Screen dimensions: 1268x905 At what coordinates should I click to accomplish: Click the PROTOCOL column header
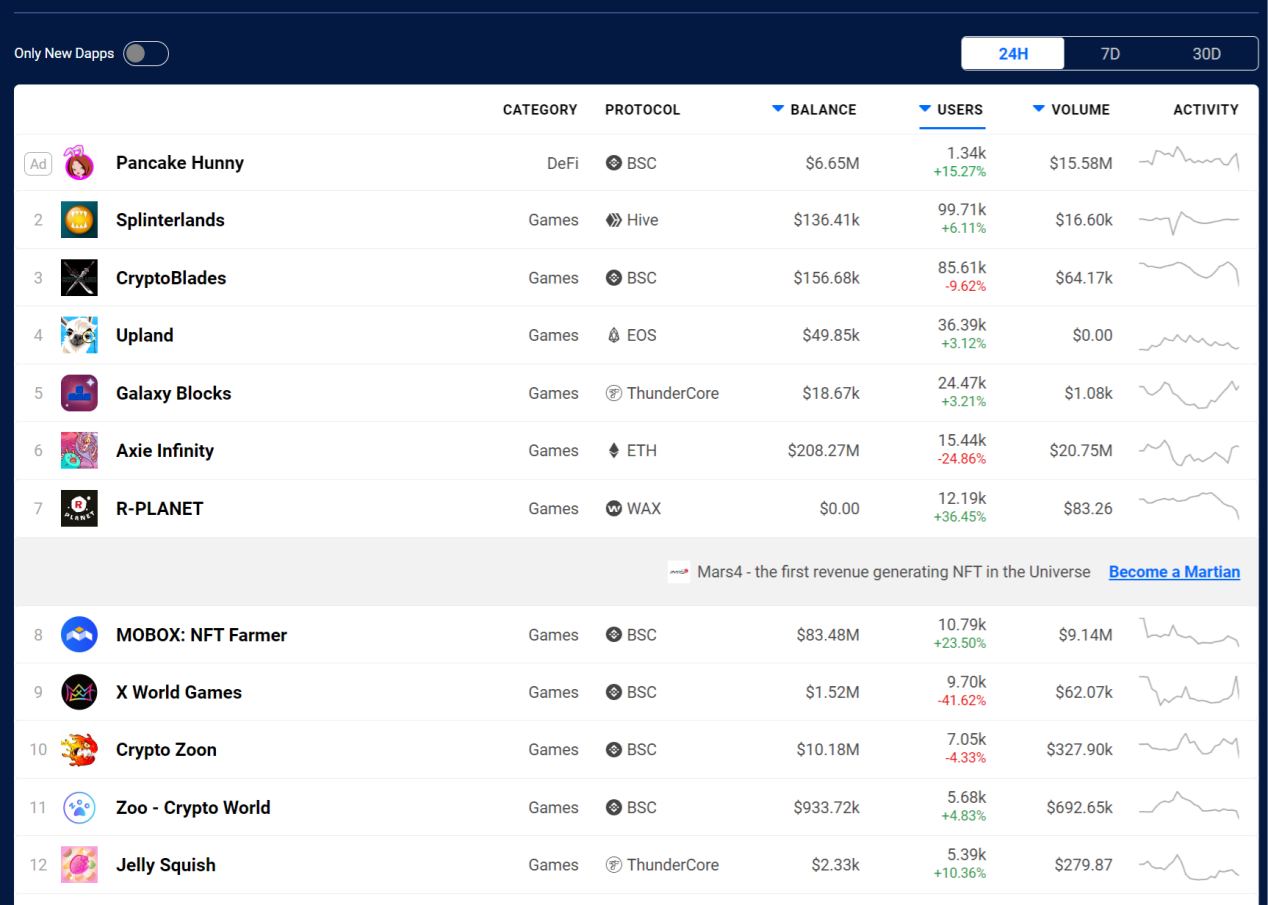pyautogui.click(x=642, y=110)
